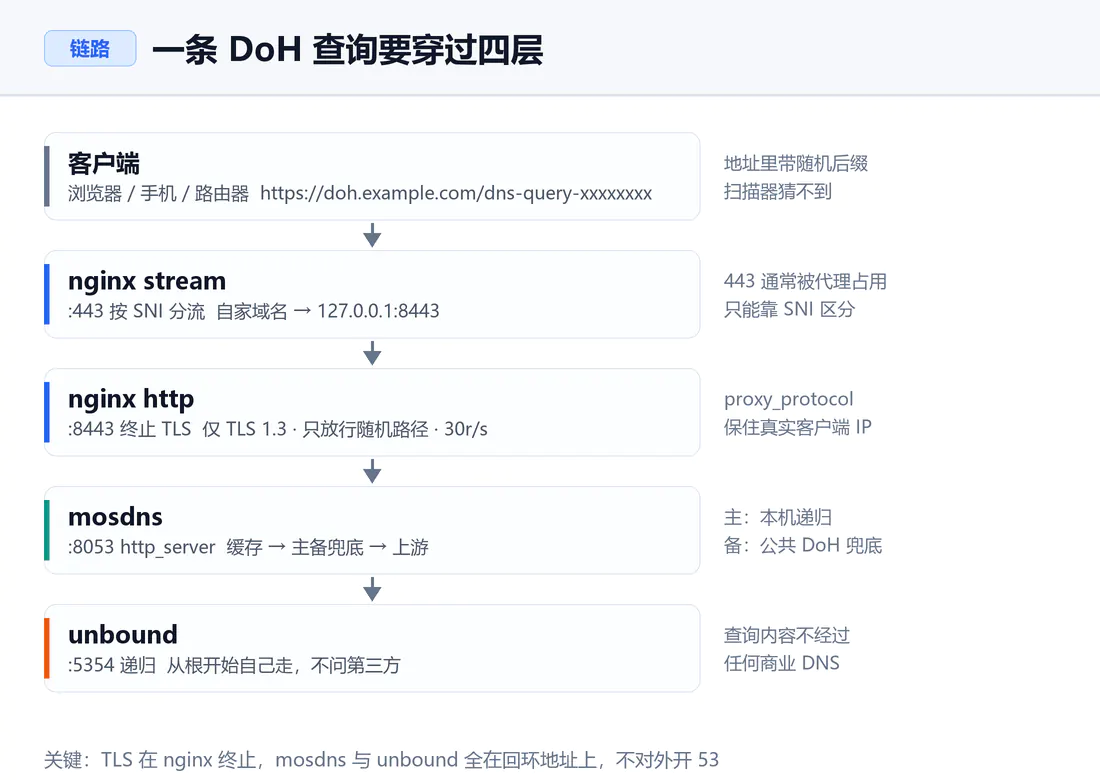This screenshot has width=1100, height=780.
Task: Click 仅 TLS 1.3 · 只放行随机路径 · 30r/s
Action: [344, 429]
